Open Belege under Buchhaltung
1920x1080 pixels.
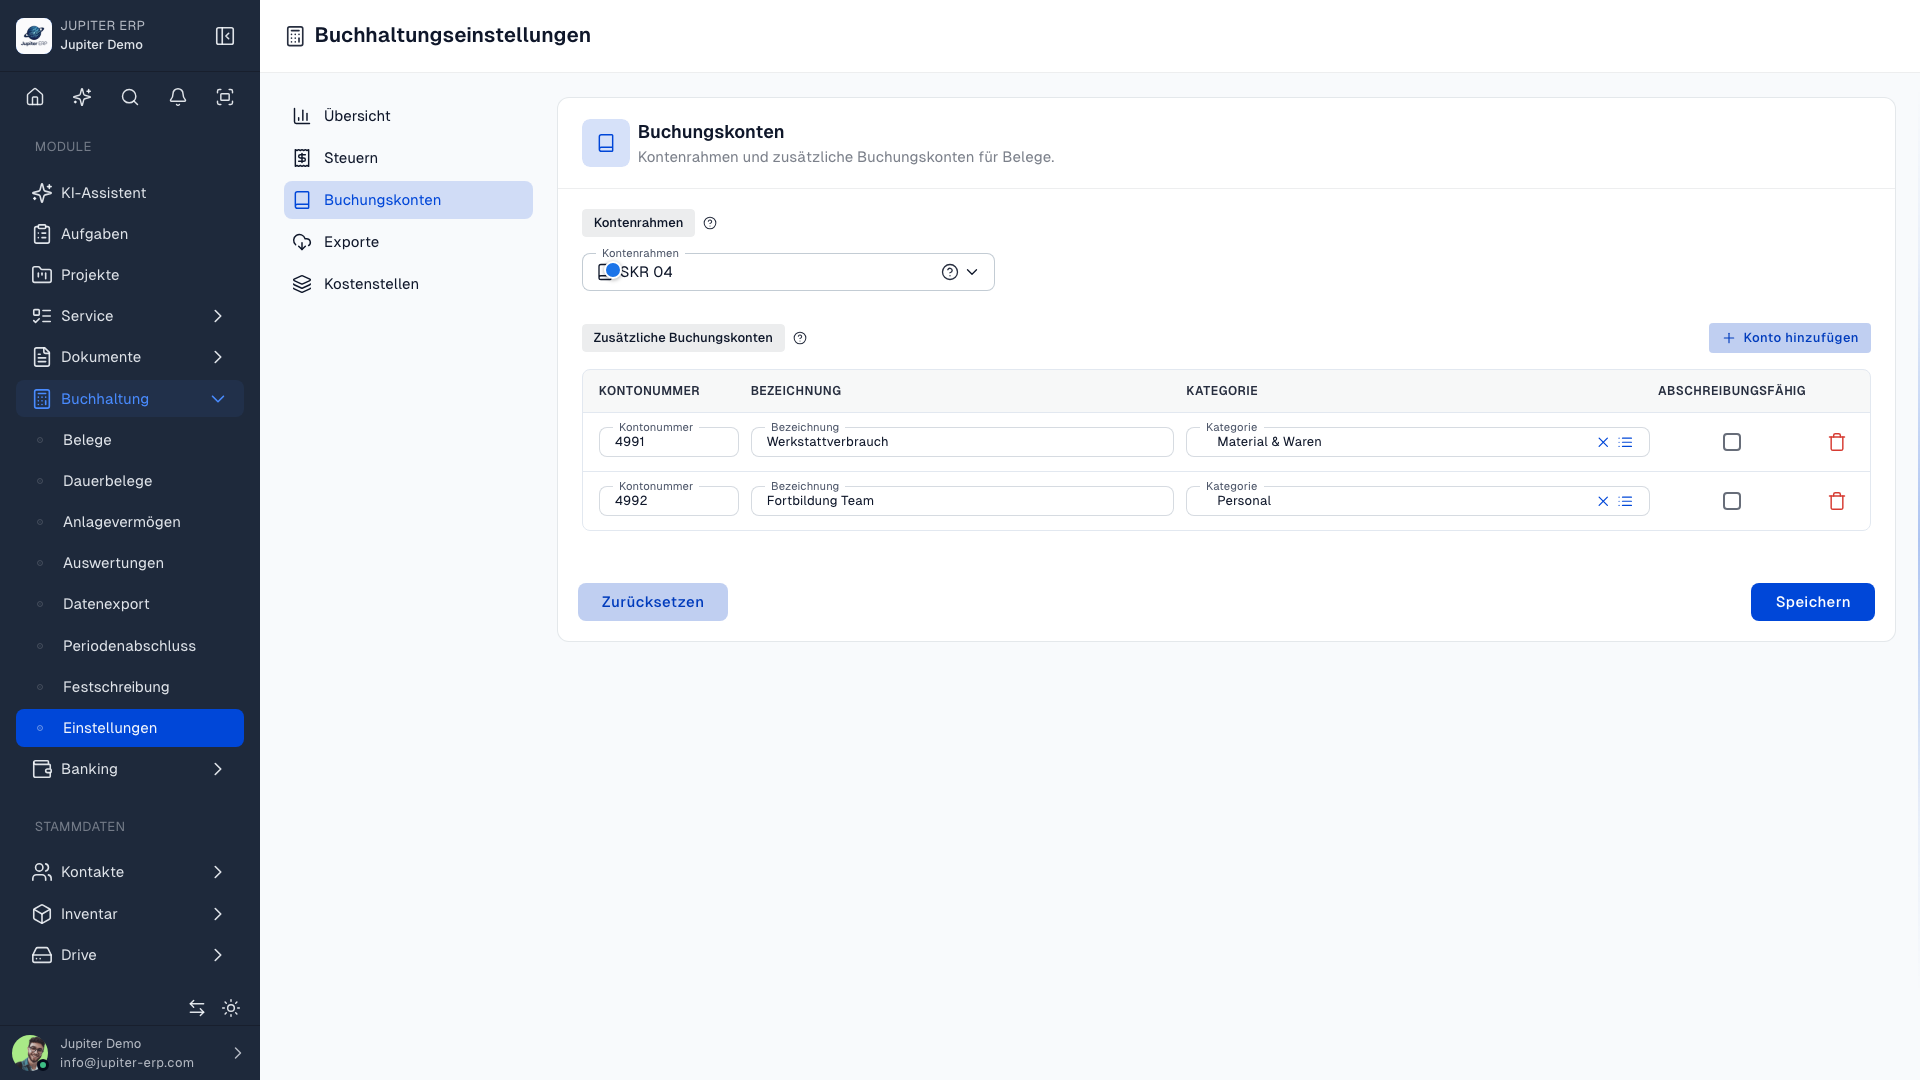tap(130, 440)
